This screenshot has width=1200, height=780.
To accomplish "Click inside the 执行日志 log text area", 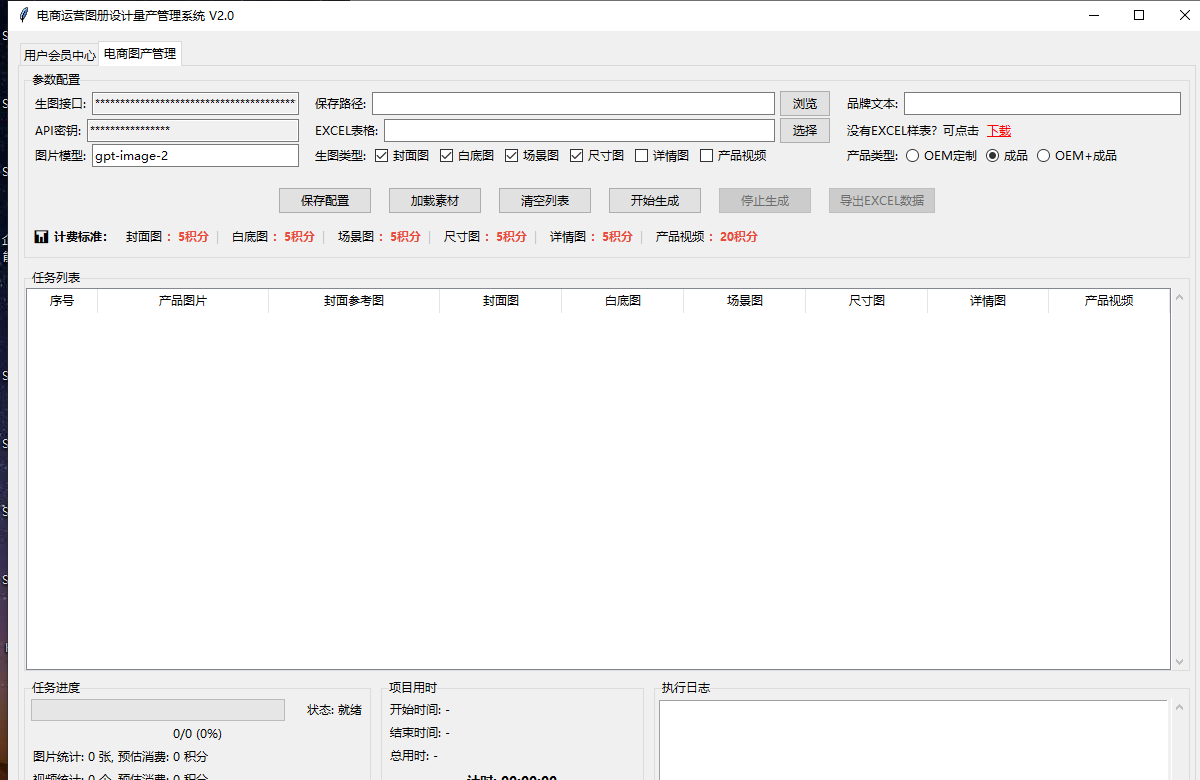I will coord(913,740).
